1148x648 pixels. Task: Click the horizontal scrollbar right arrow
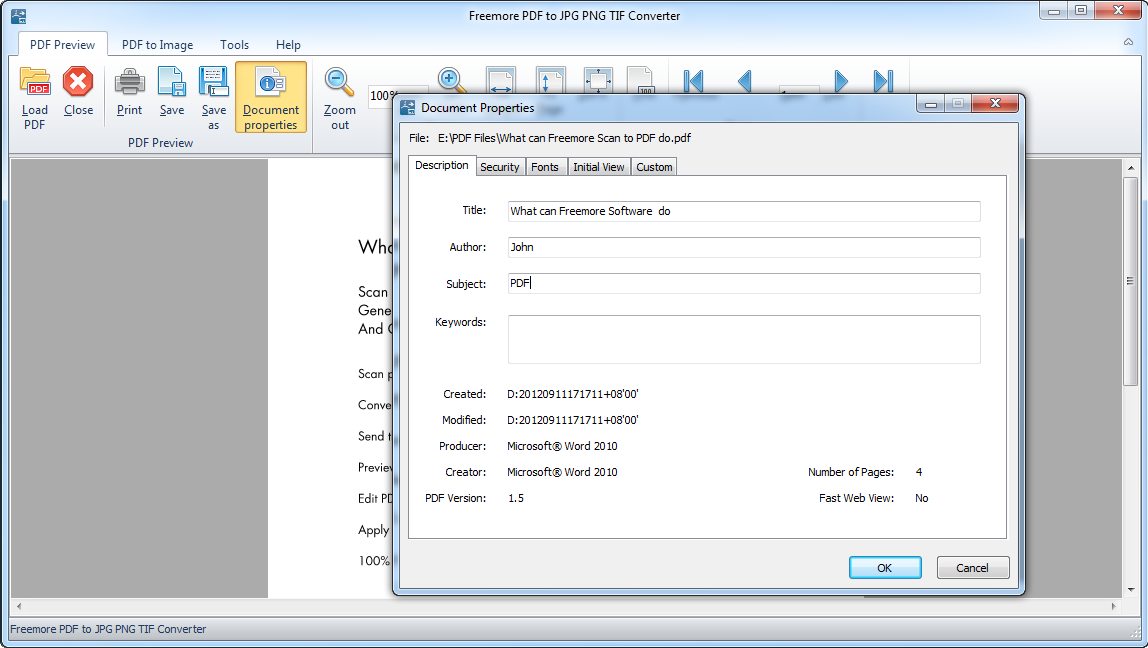point(1114,606)
